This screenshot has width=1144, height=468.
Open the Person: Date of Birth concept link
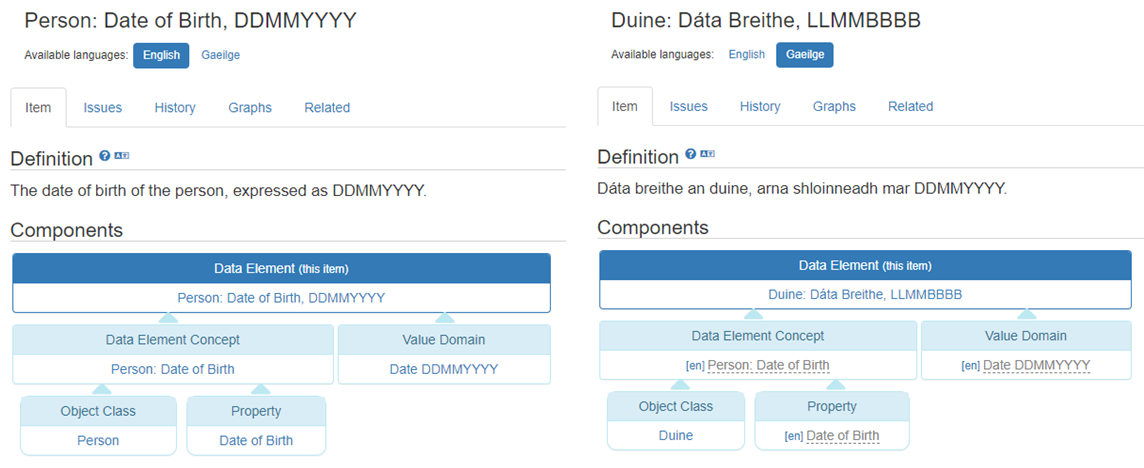point(173,369)
